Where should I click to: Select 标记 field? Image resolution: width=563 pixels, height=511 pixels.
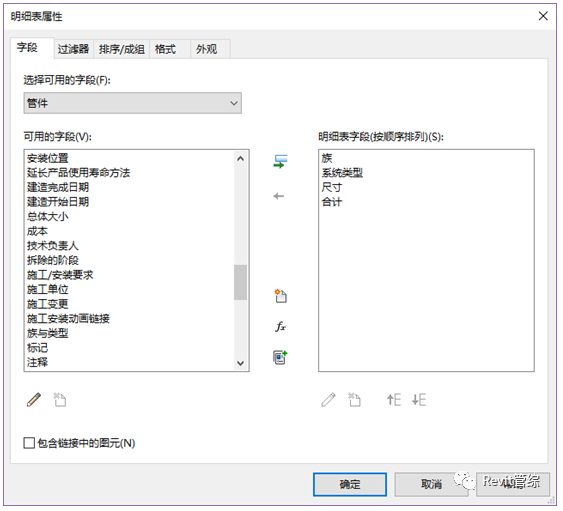tap(37, 348)
